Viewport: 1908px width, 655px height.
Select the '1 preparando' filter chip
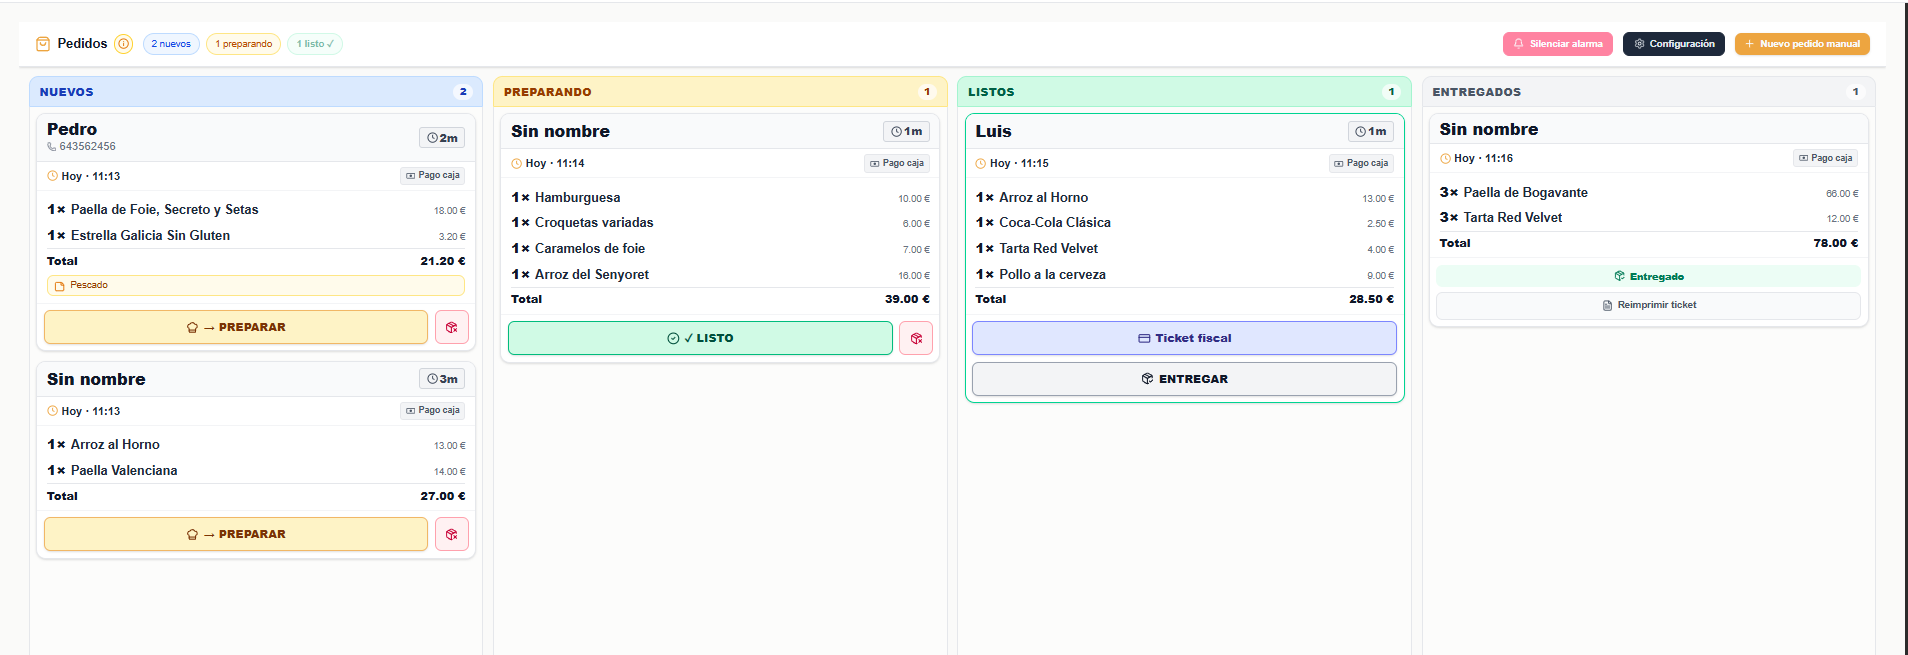pos(243,44)
